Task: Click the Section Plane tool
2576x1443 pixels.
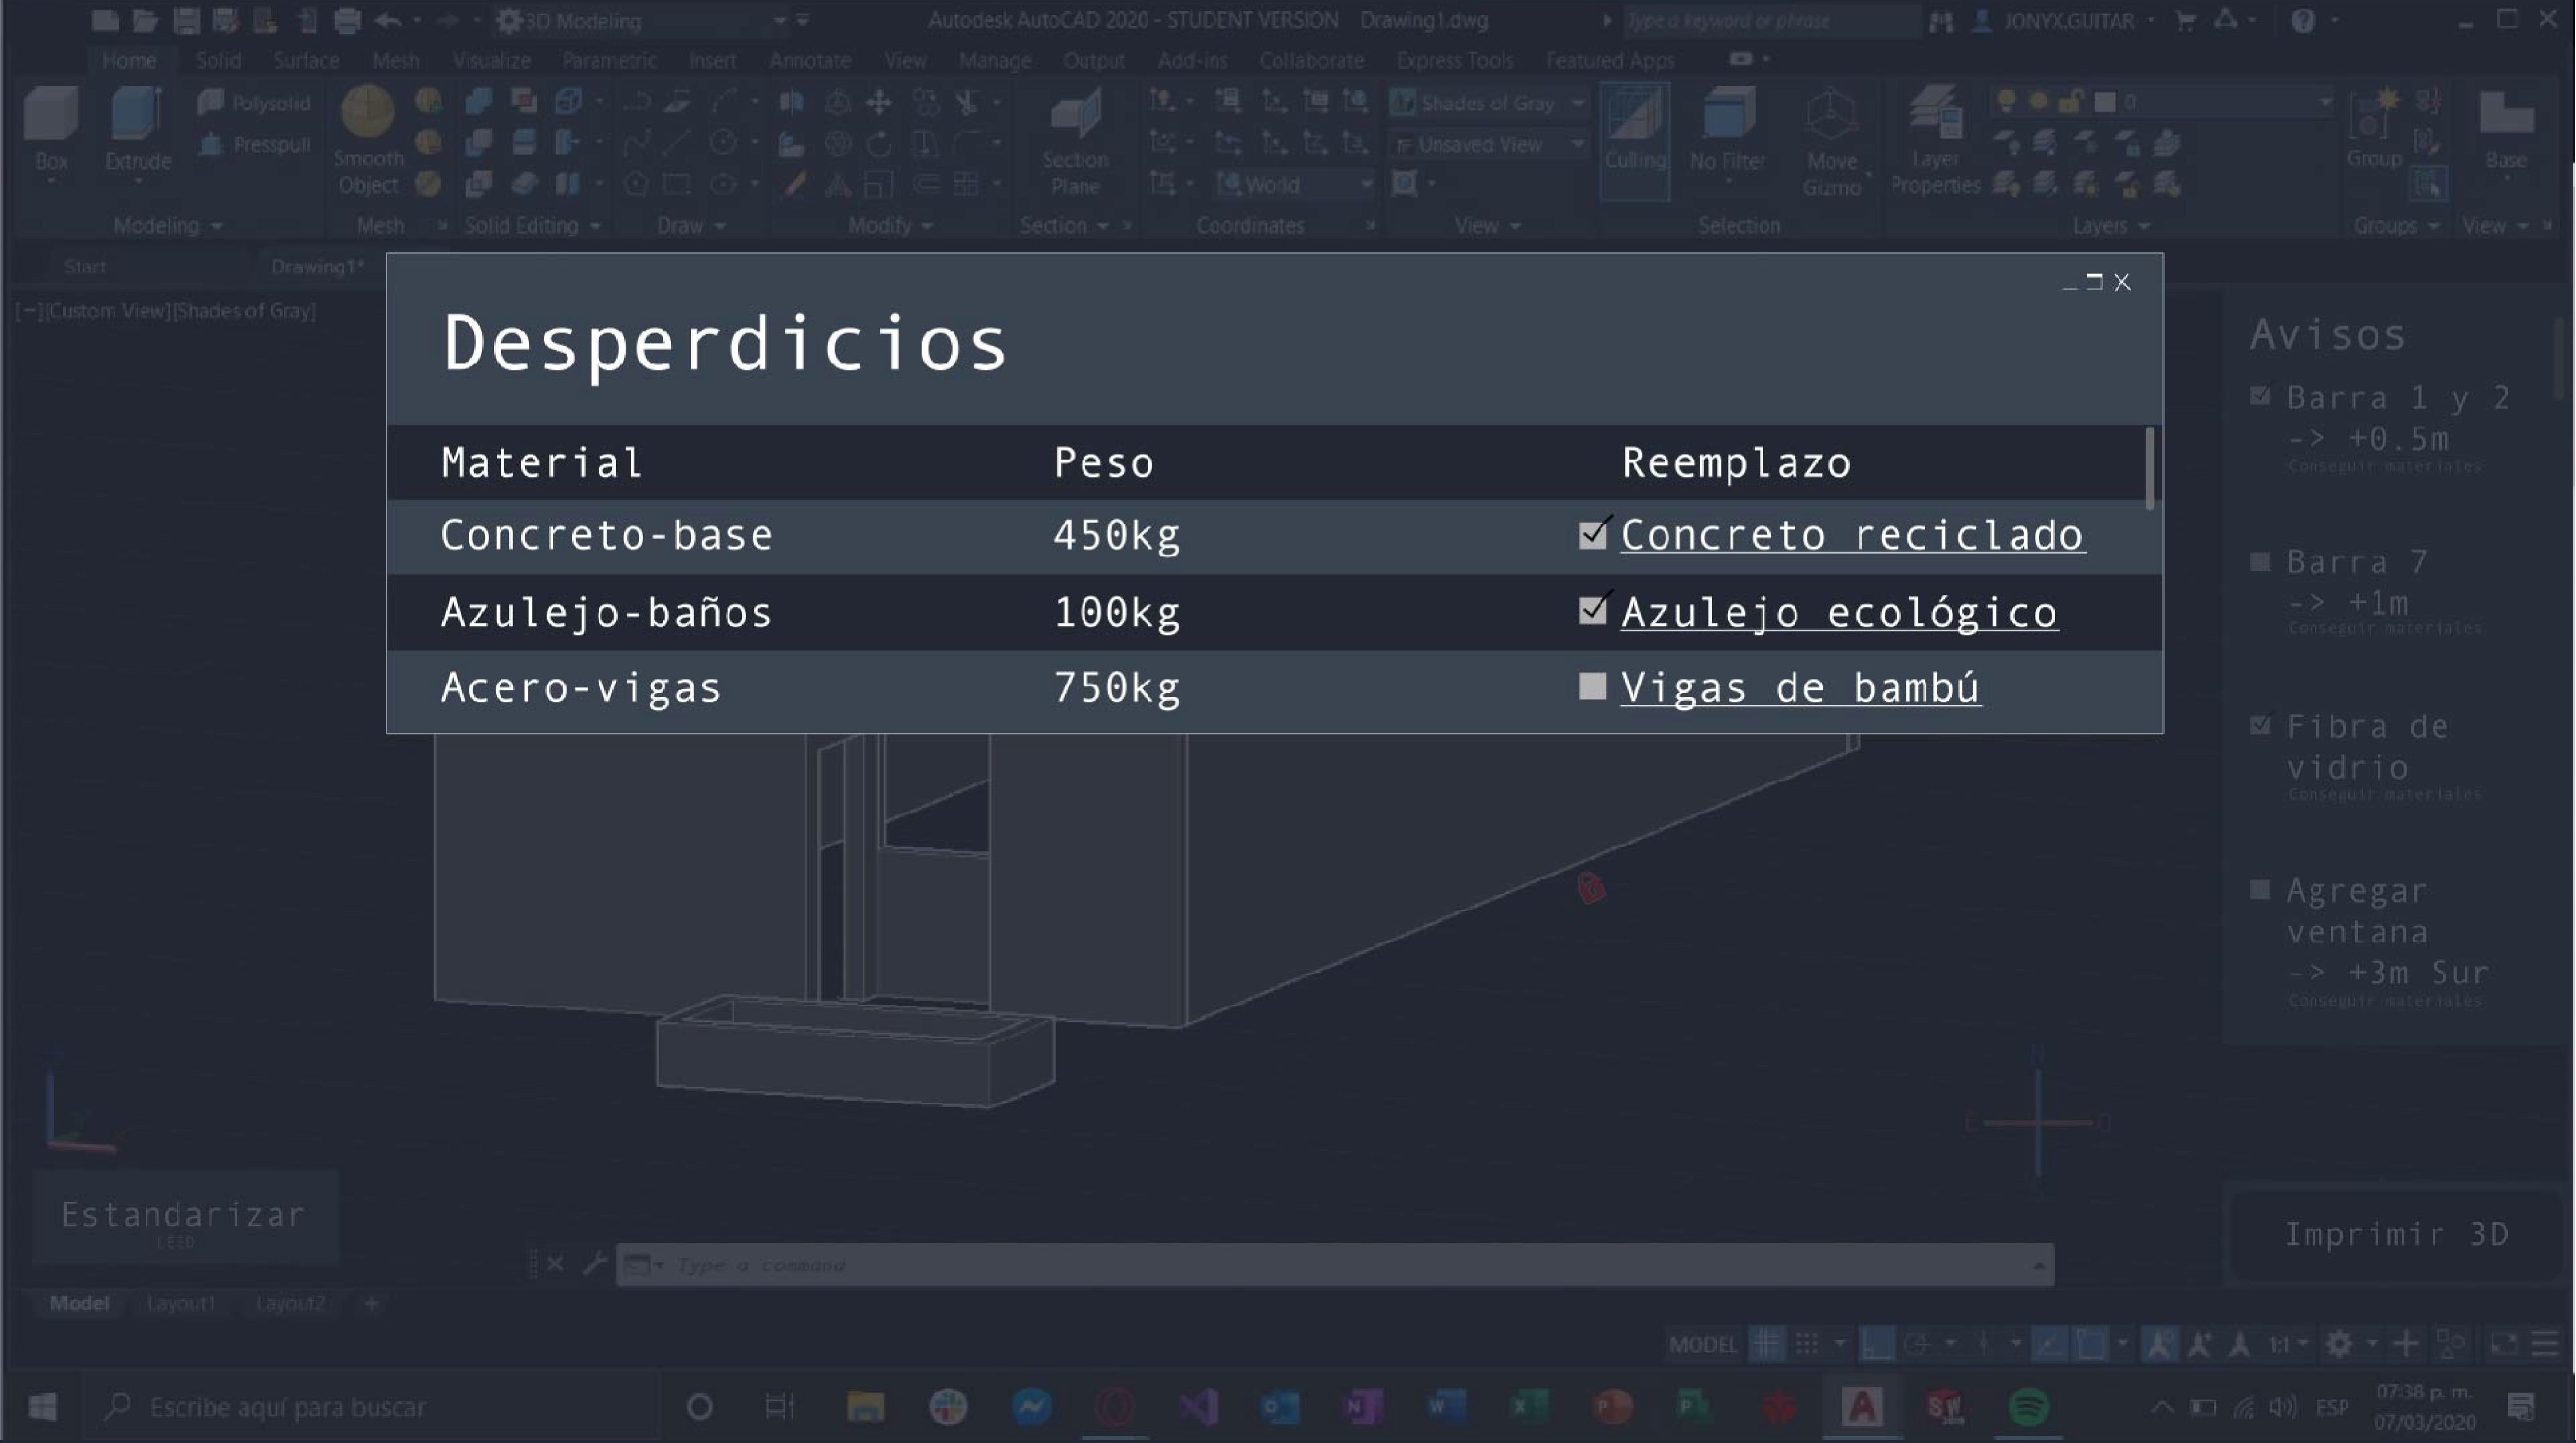Action: [1075, 140]
